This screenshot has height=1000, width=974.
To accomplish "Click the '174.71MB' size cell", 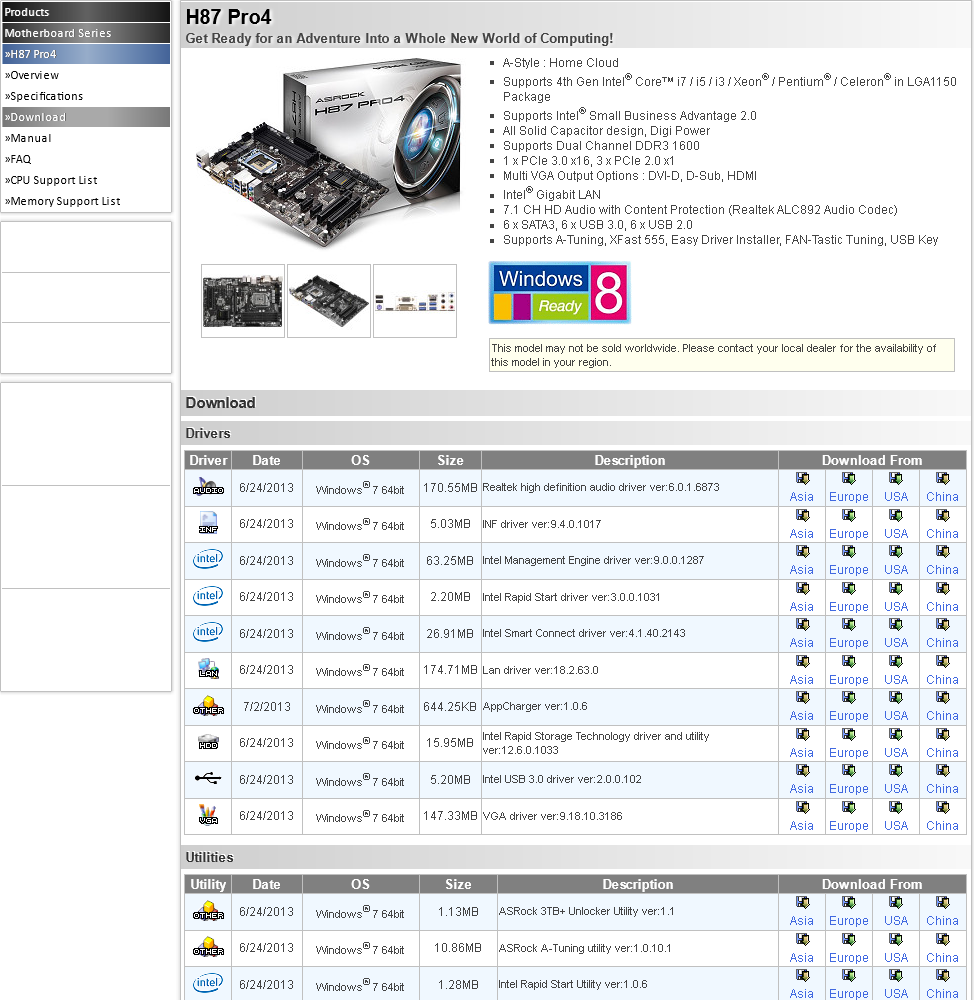I will pyautogui.click(x=450, y=670).
